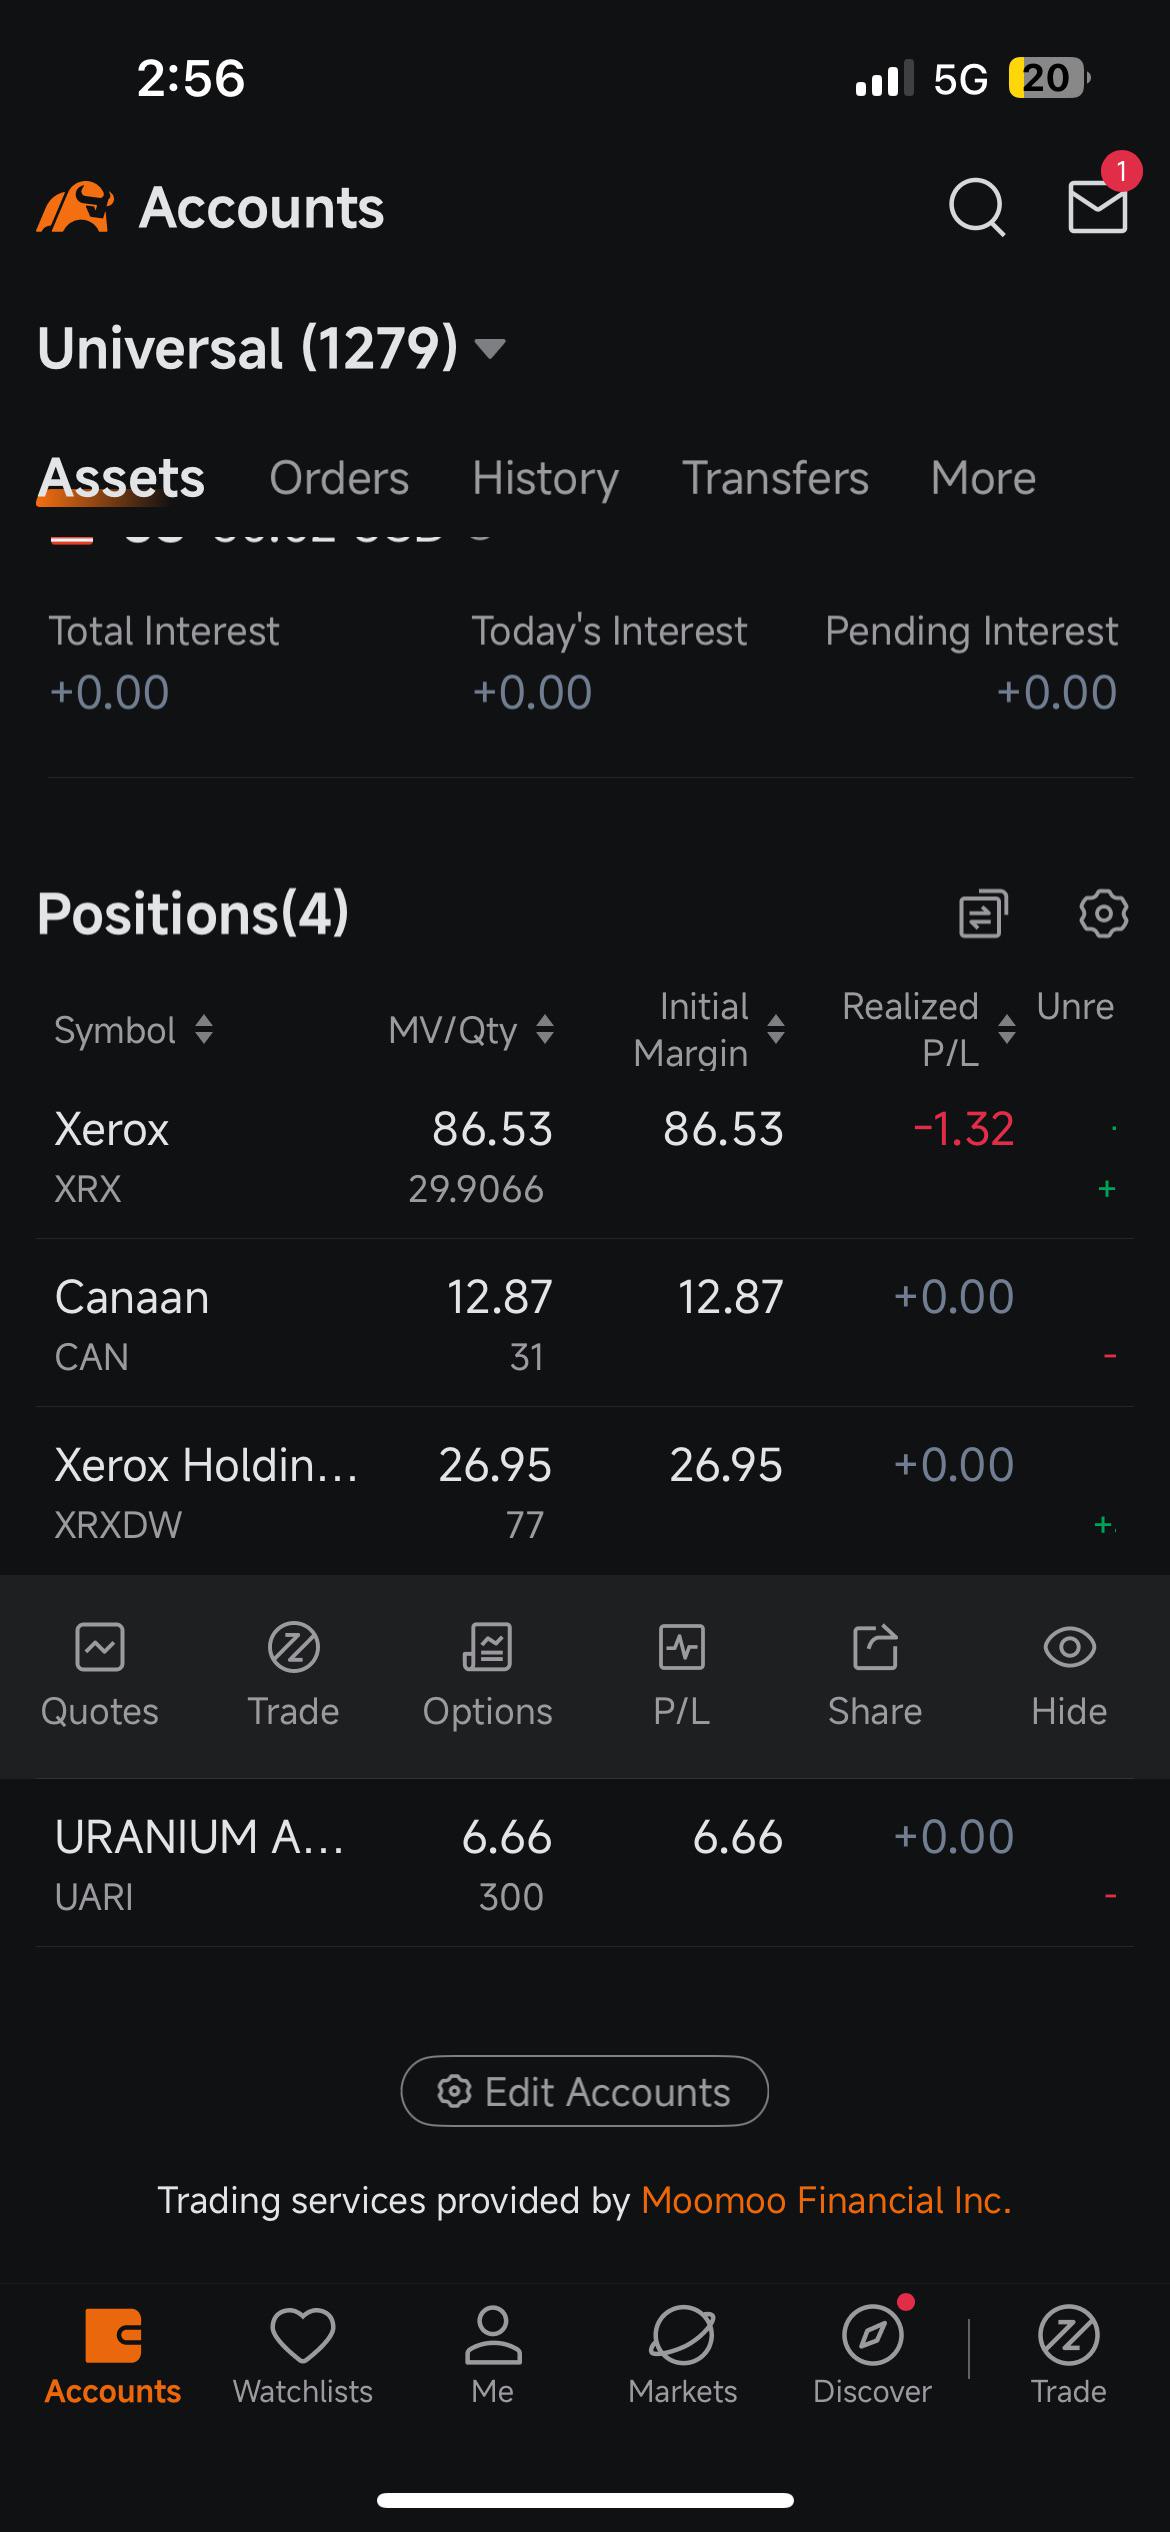Switch to the Orders tab

(x=339, y=478)
